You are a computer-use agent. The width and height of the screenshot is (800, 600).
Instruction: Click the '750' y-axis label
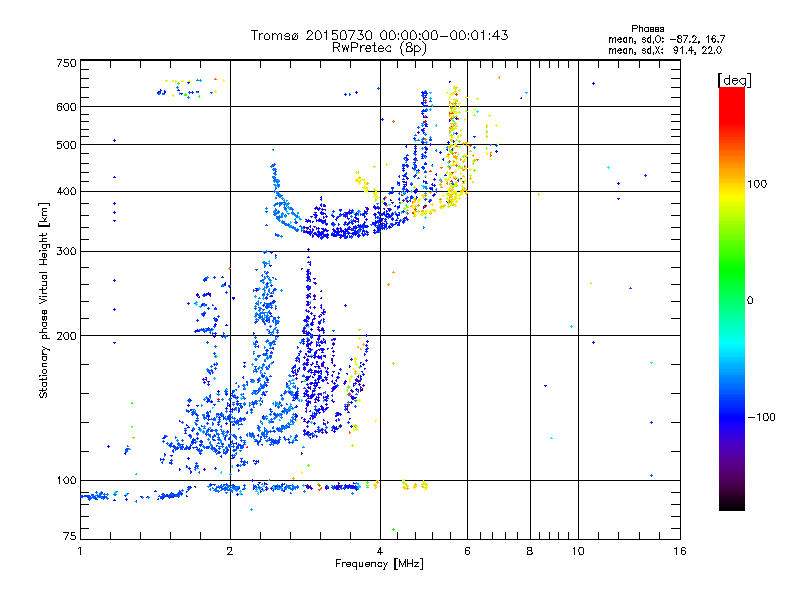click(x=66, y=63)
